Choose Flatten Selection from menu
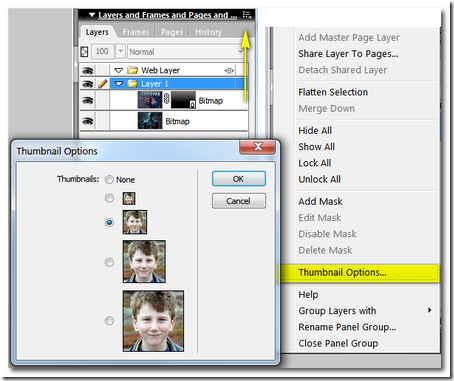 click(333, 92)
